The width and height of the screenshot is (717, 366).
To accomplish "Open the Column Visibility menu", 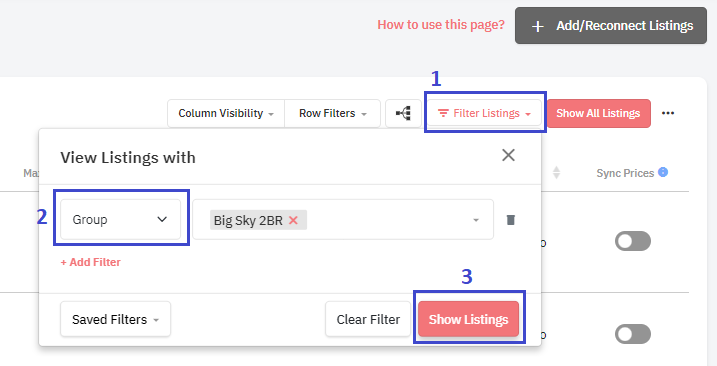I will point(226,113).
